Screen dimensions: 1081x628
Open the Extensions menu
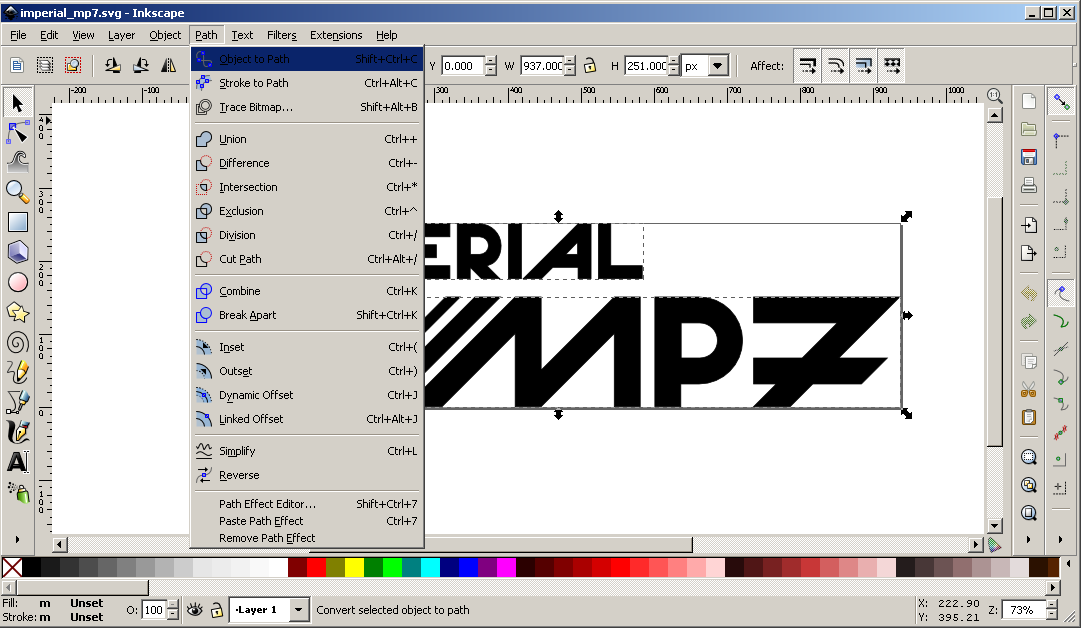[x=336, y=35]
